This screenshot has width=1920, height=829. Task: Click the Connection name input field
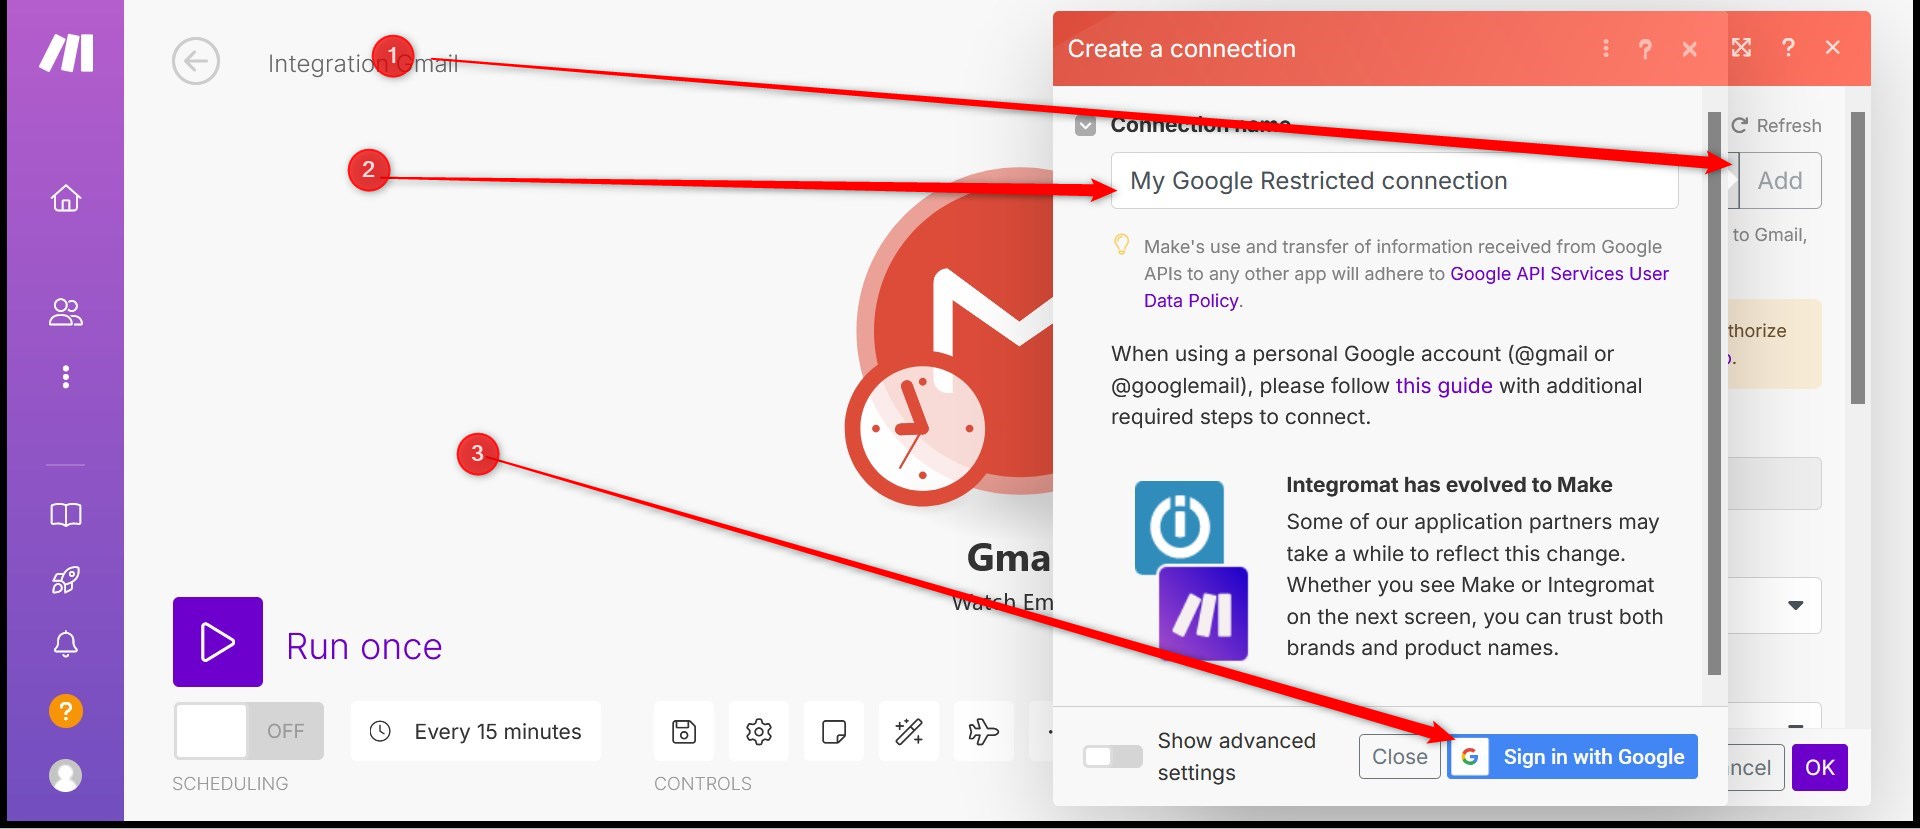coord(1394,181)
